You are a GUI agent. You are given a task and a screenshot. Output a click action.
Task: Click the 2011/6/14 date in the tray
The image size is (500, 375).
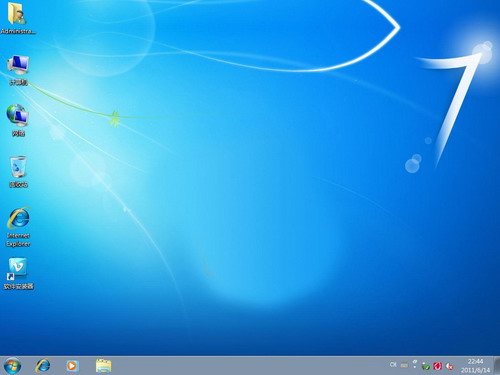click(475, 370)
